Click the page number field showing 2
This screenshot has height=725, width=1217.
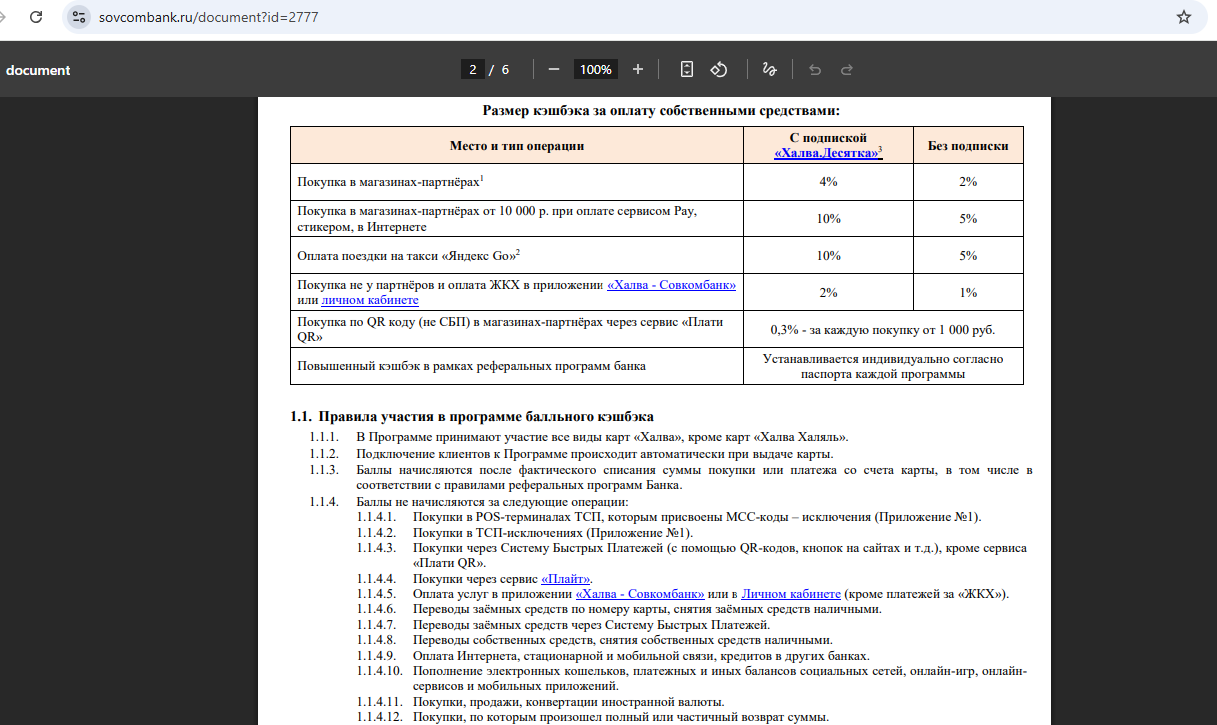473,69
